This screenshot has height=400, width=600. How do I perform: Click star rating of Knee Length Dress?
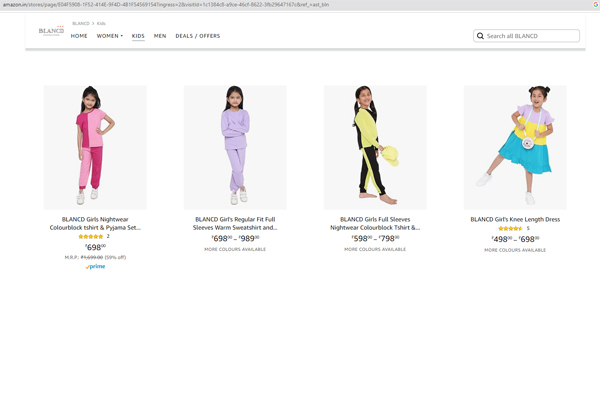click(509, 229)
